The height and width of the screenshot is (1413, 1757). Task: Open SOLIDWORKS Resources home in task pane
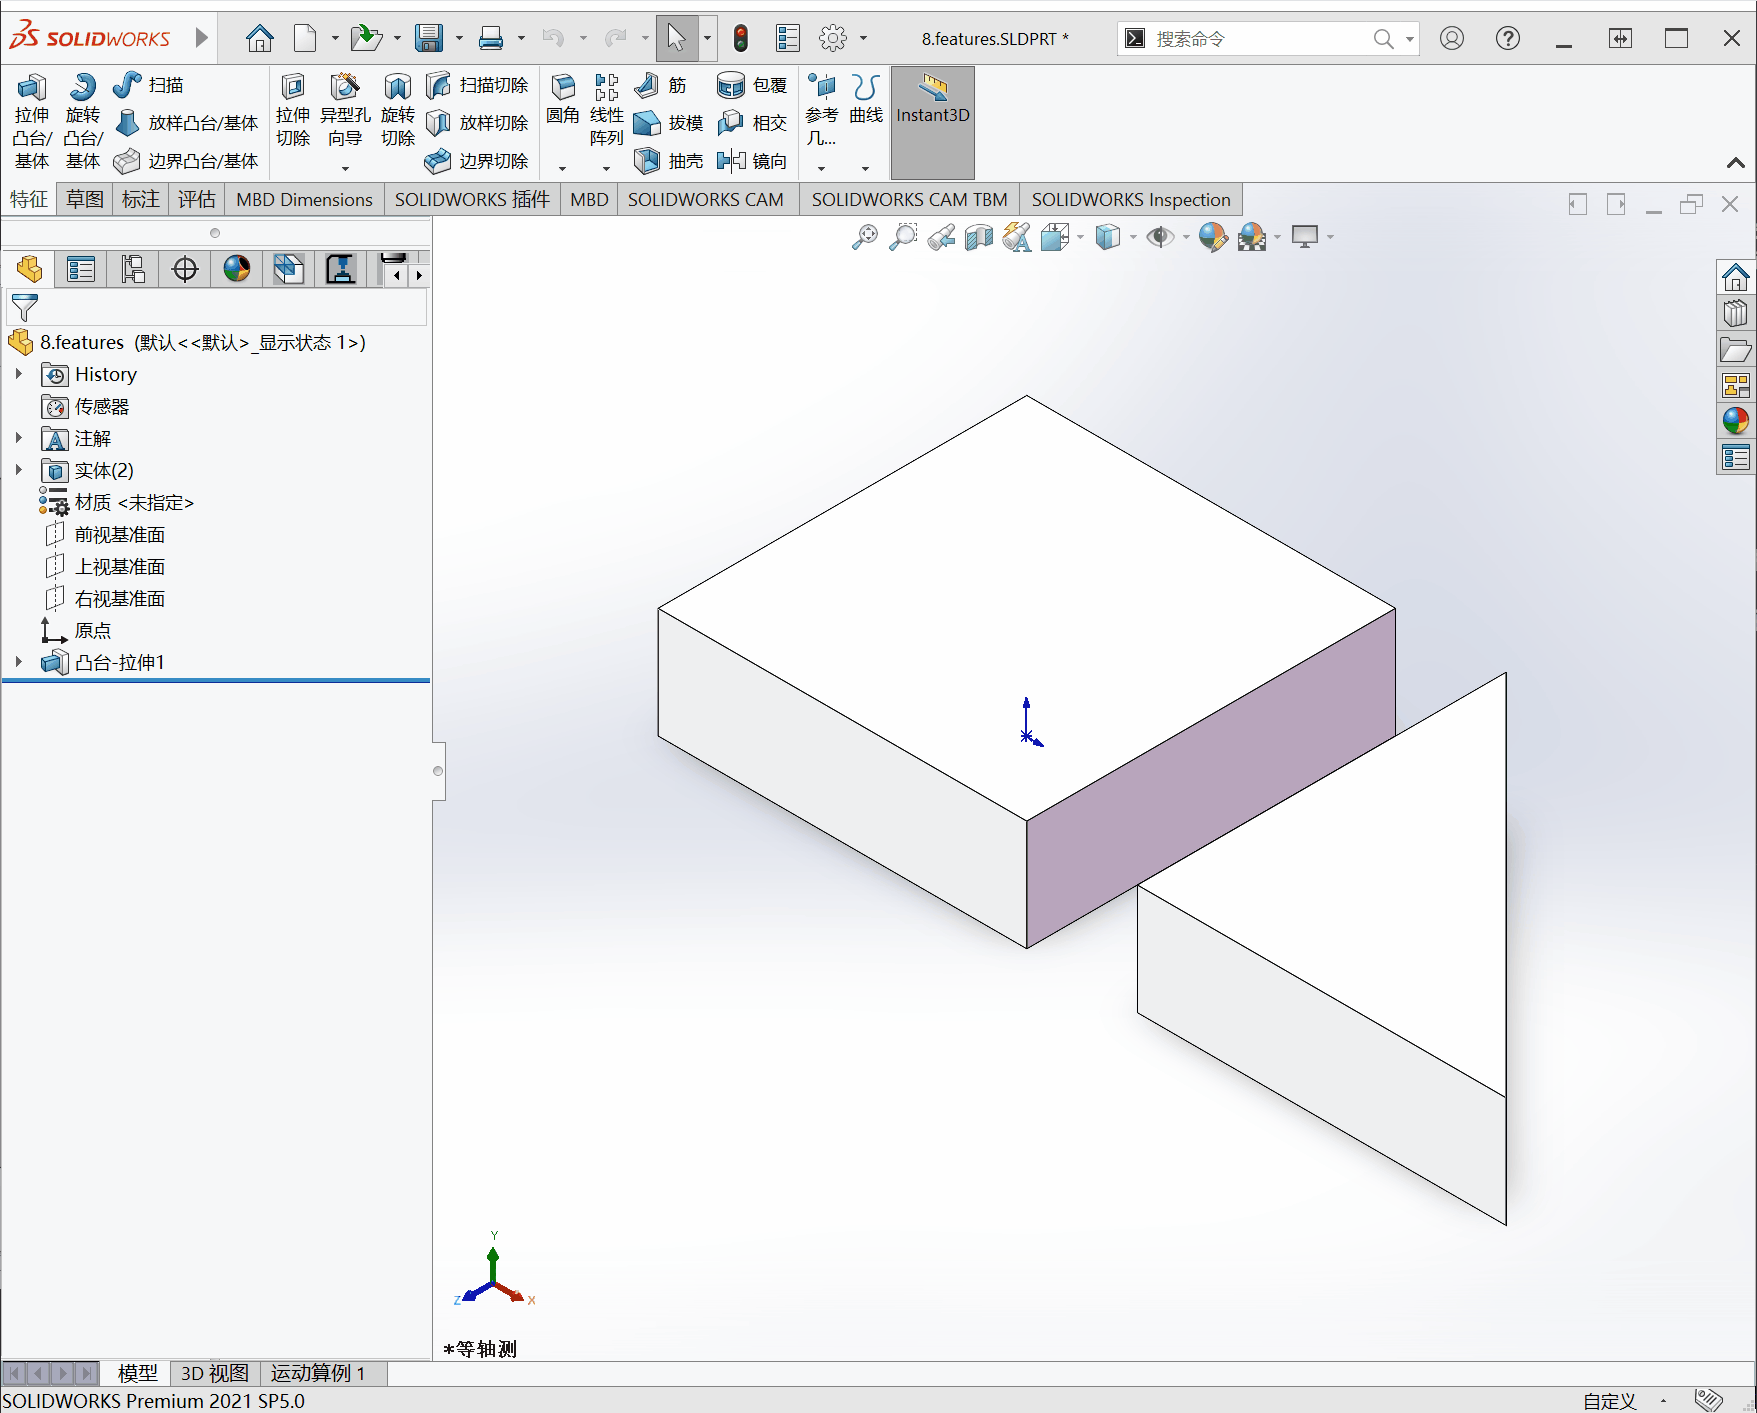pos(1736,277)
